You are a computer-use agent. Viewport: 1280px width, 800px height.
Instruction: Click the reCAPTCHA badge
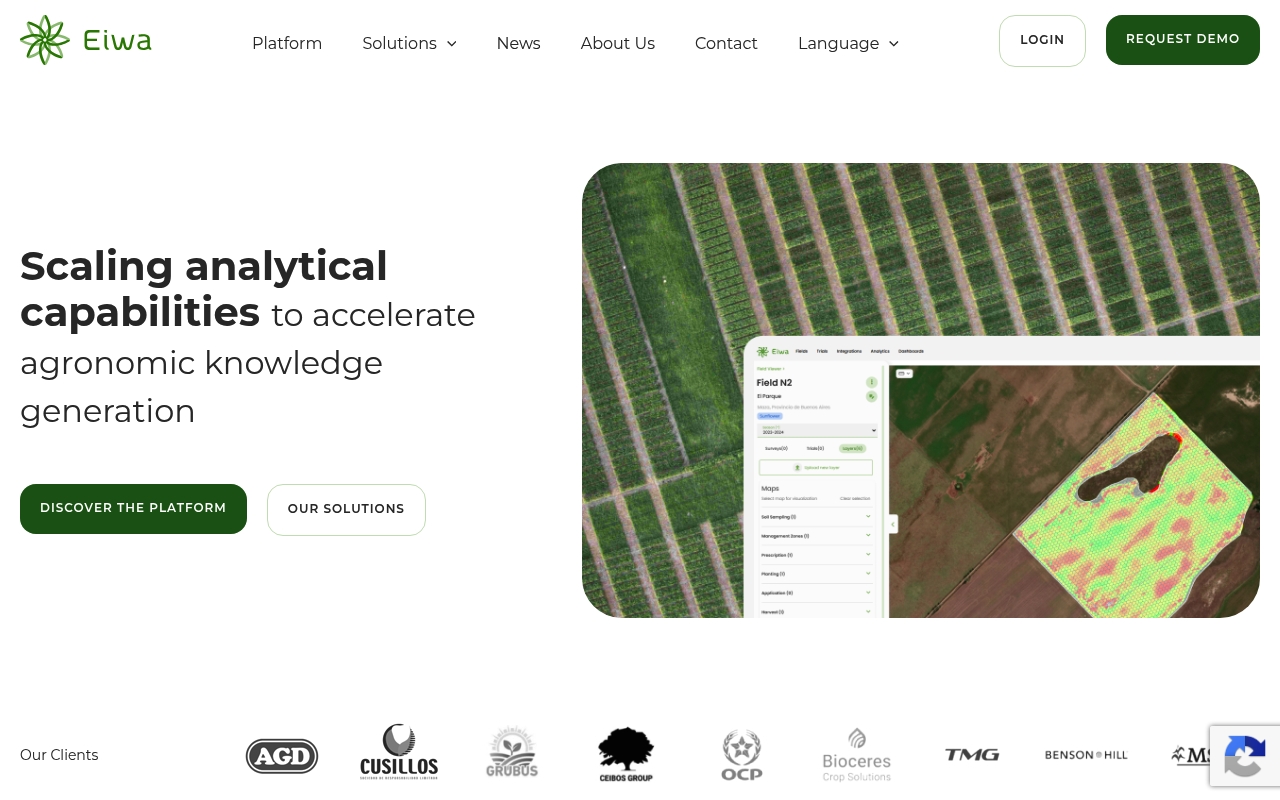(1245, 756)
